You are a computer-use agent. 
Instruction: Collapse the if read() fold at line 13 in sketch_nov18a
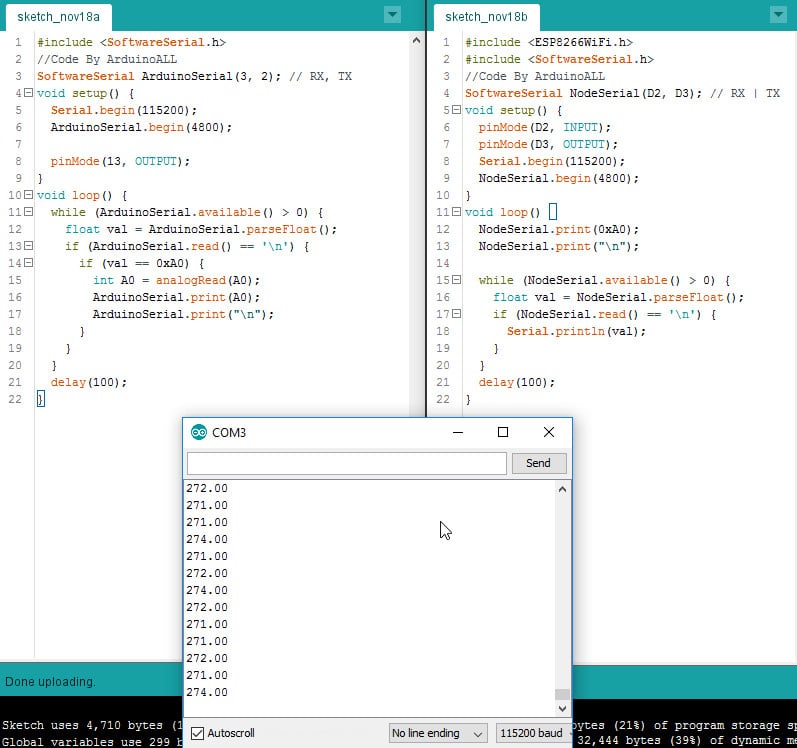click(28, 245)
